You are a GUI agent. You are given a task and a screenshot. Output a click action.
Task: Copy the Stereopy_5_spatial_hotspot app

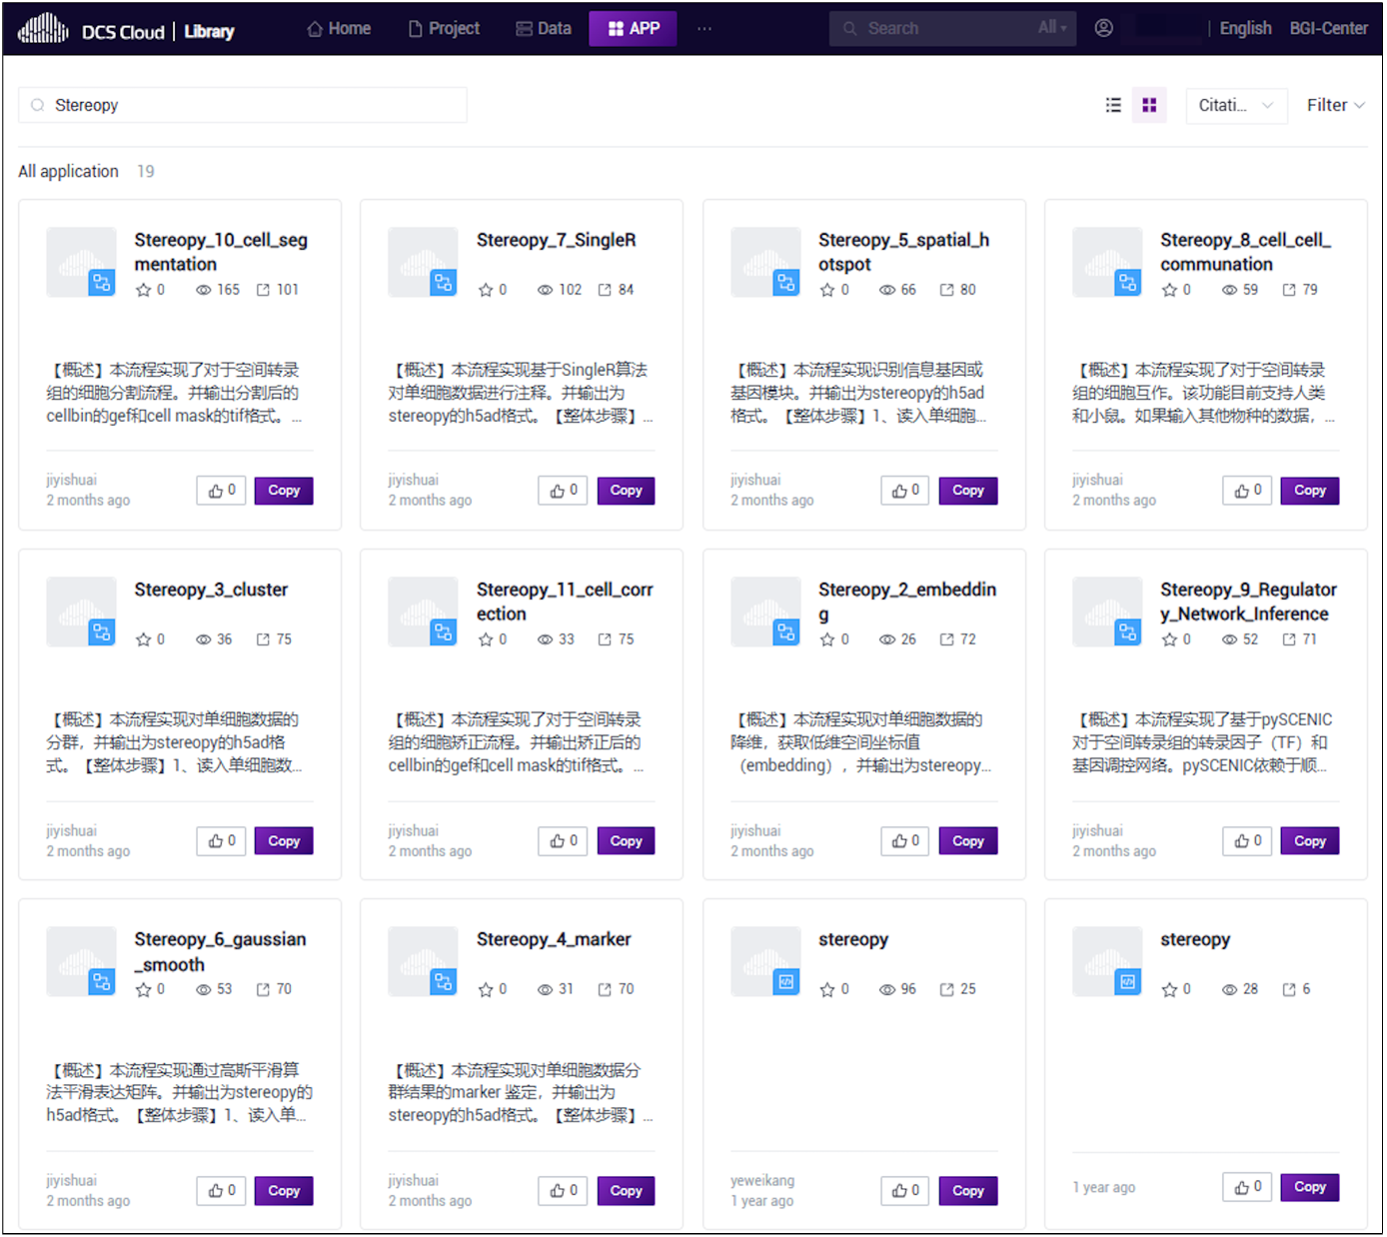[968, 491]
